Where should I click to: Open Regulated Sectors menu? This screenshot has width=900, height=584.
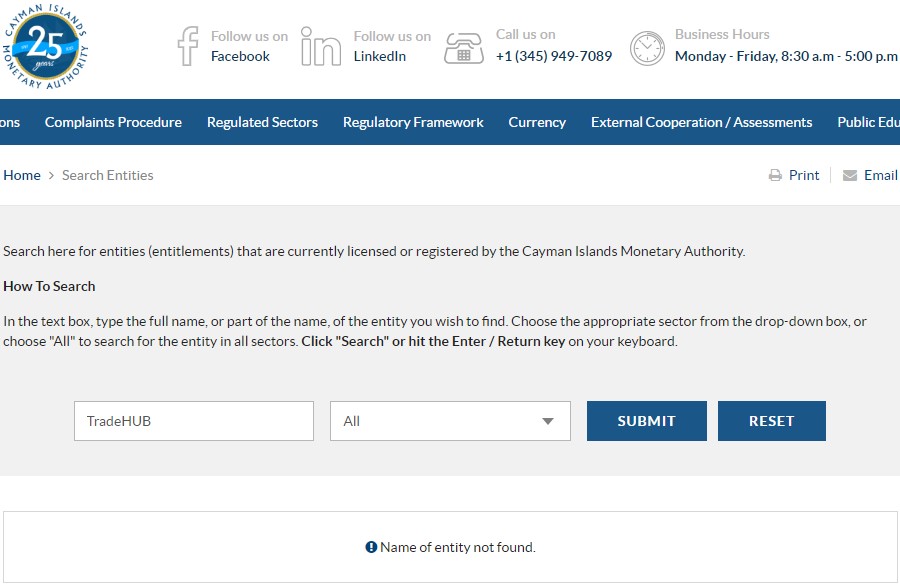point(262,122)
